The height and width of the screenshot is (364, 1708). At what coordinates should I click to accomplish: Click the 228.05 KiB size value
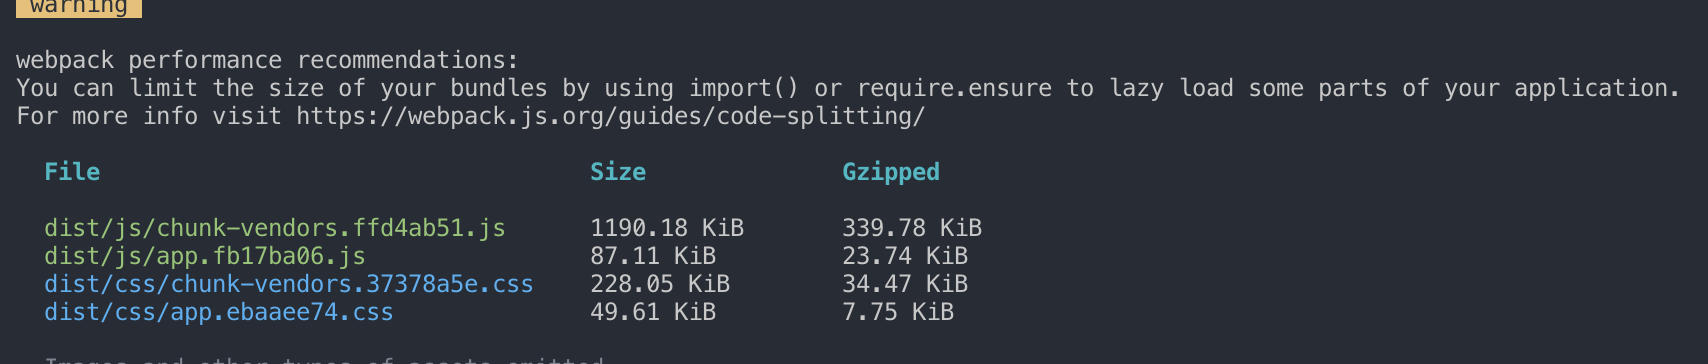(x=660, y=284)
